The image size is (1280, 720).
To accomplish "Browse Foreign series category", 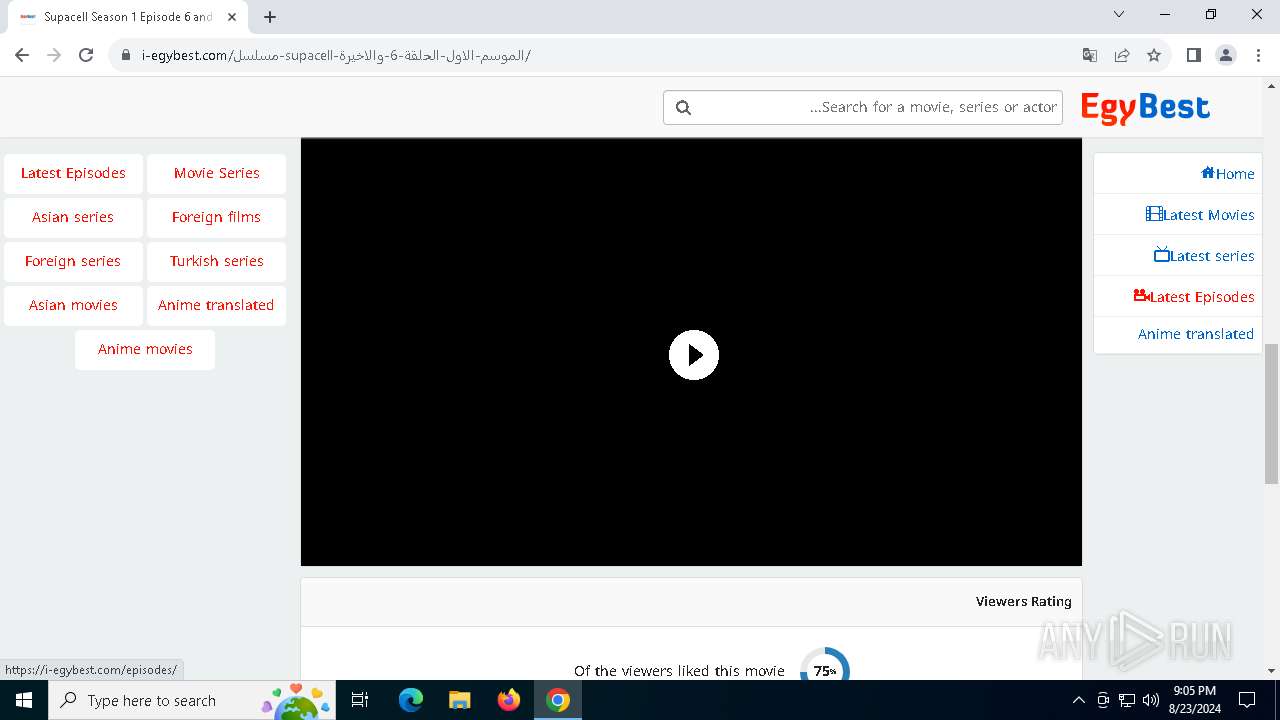I will pos(73,261).
